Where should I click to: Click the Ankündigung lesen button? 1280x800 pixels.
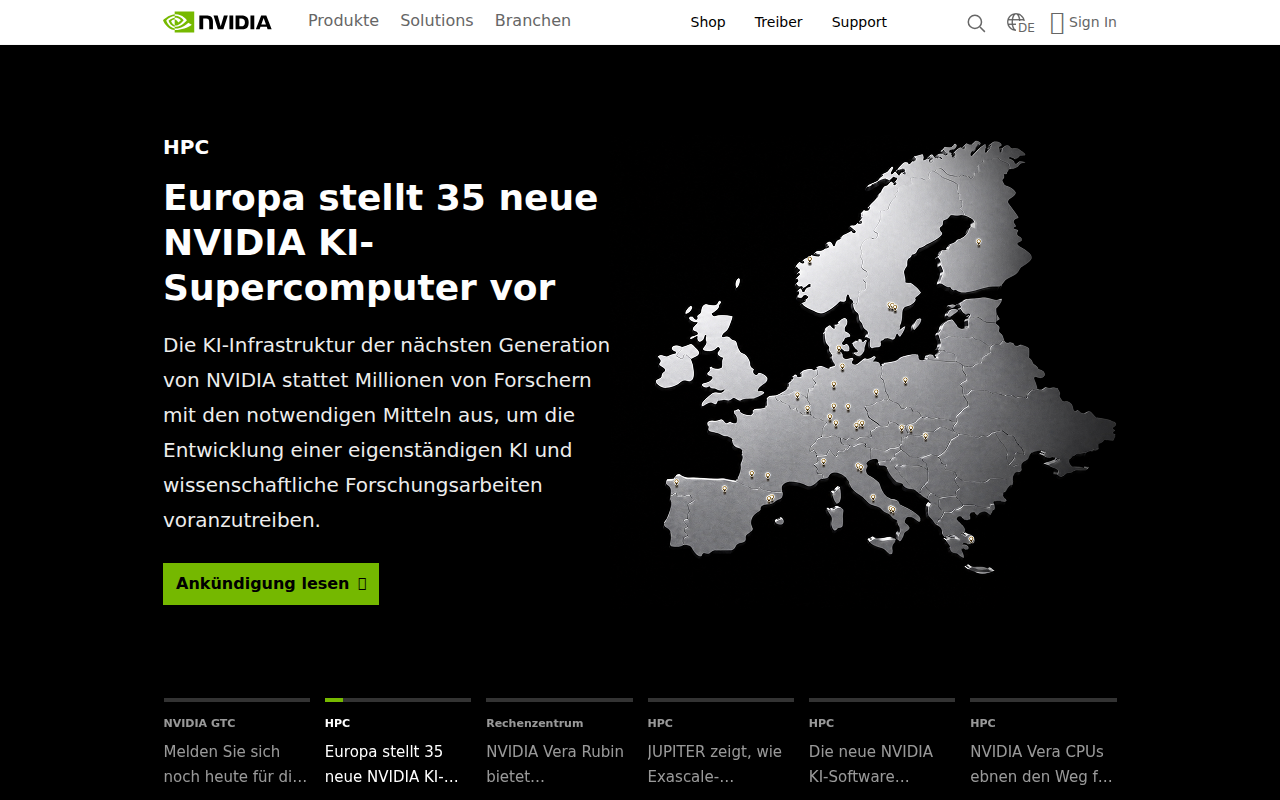(271, 584)
